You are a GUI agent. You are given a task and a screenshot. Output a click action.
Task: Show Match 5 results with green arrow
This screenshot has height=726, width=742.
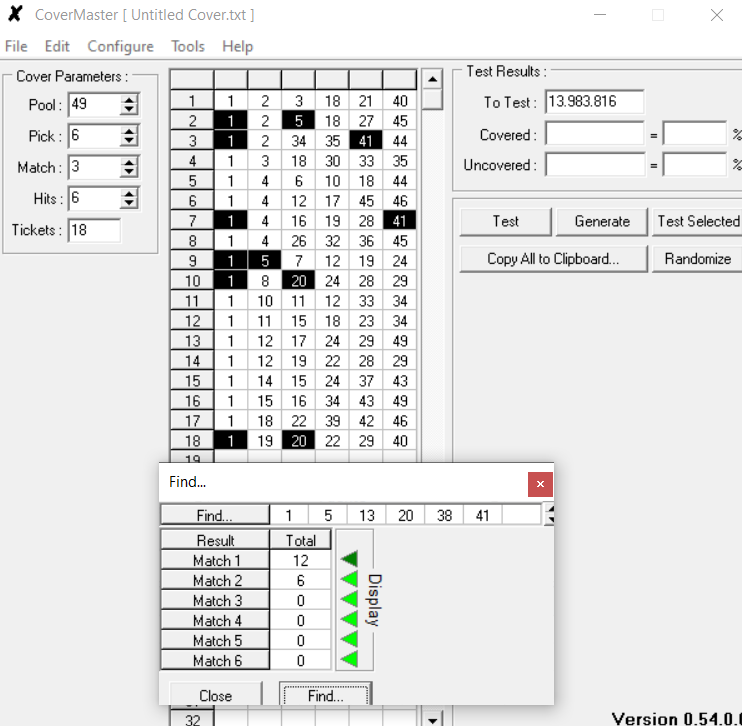349,639
